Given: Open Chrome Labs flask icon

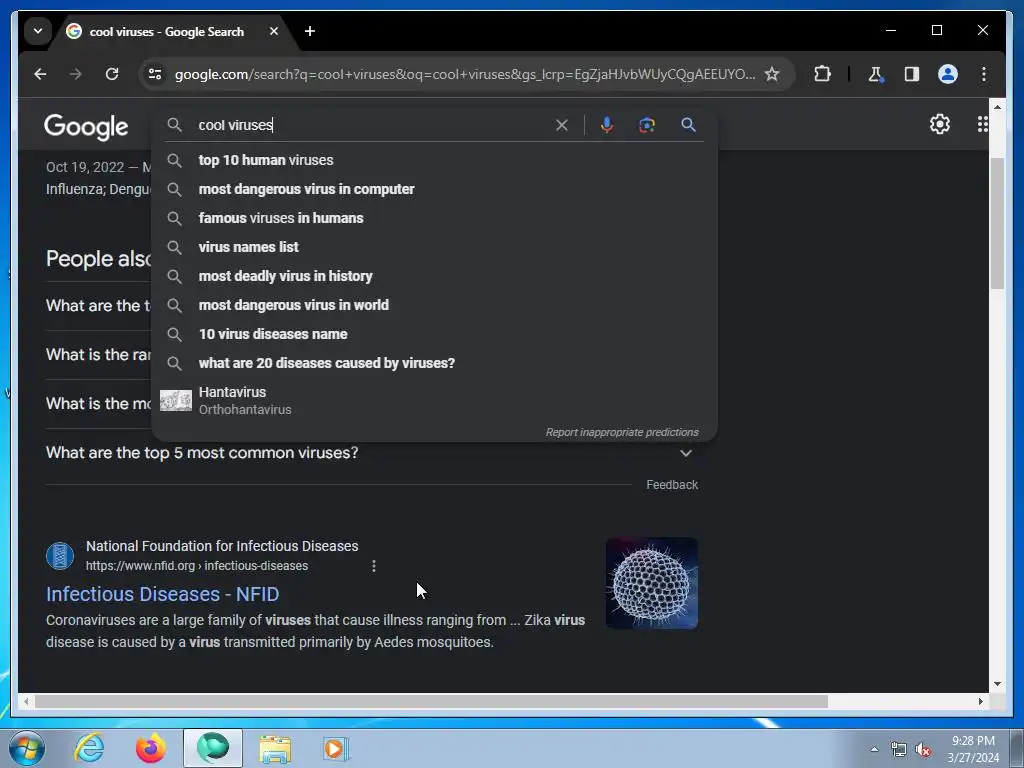Looking at the screenshot, I should tap(875, 74).
